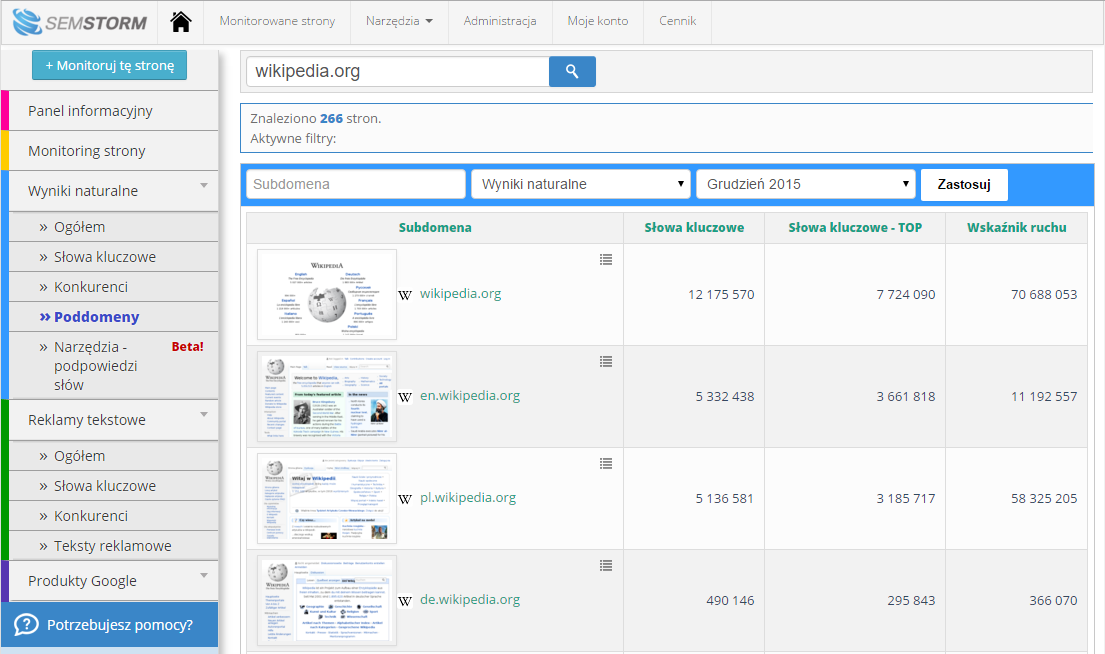Click the 266 results count

pos(331,118)
